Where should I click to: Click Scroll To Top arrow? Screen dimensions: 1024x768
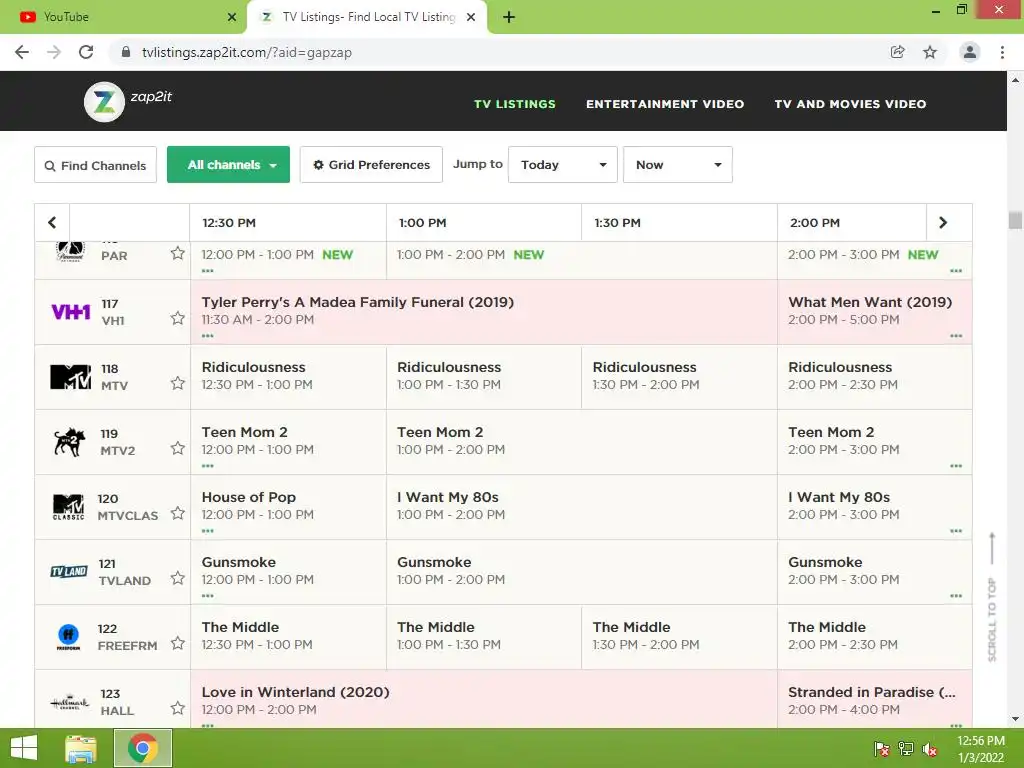[992, 549]
